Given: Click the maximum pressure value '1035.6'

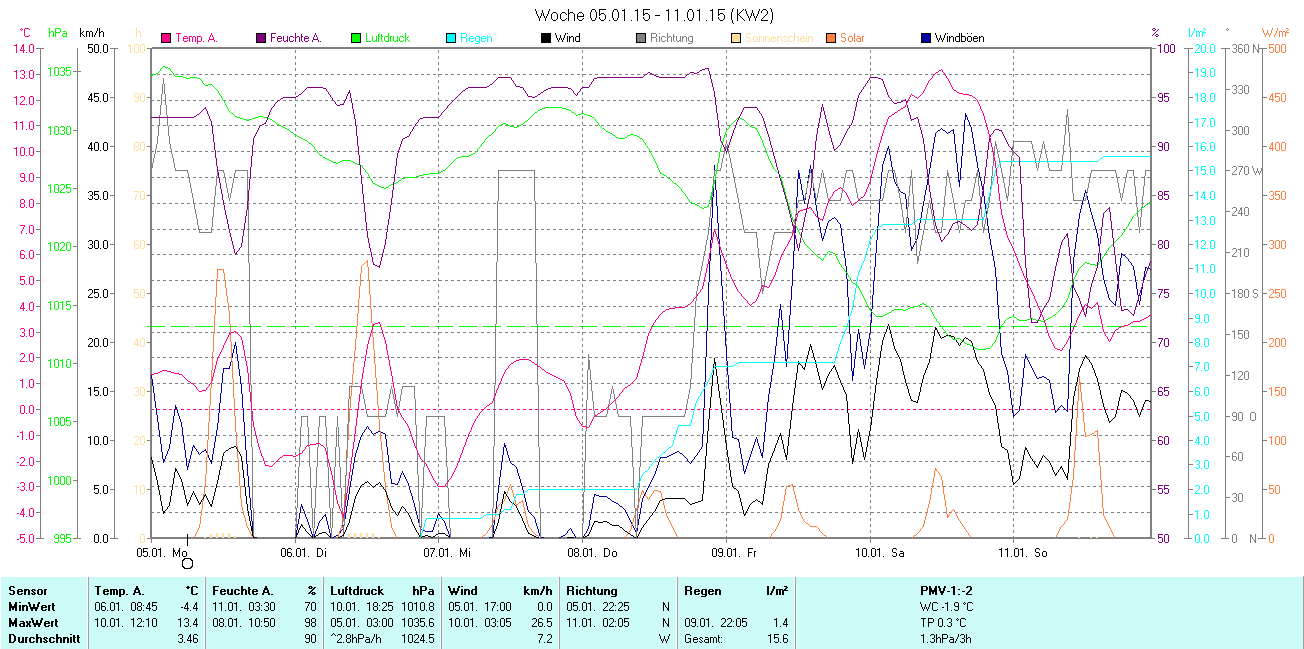Looking at the screenshot, I should pyautogui.click(x=419, y=623).
